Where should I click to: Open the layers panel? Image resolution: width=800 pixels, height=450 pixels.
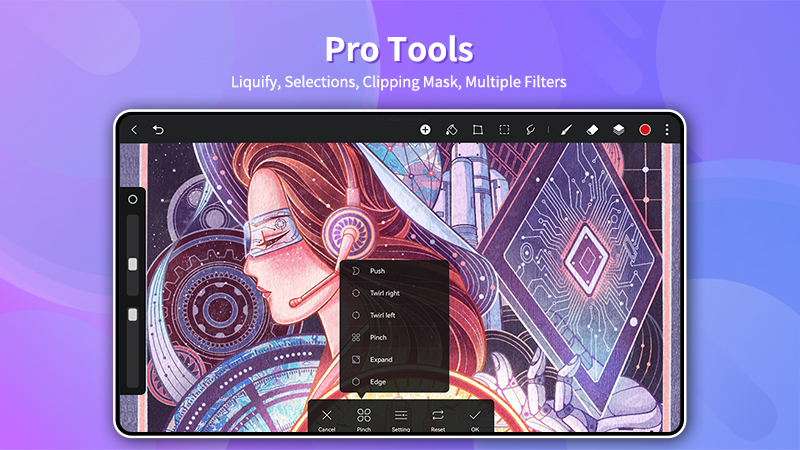coord(618,130)
